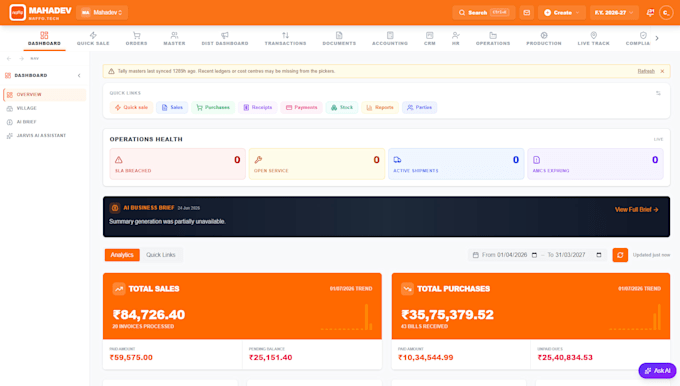Collapse the Dashboard sidebar with chevron
The height and width of the screenshot is (386, 680).
[79, 75]
